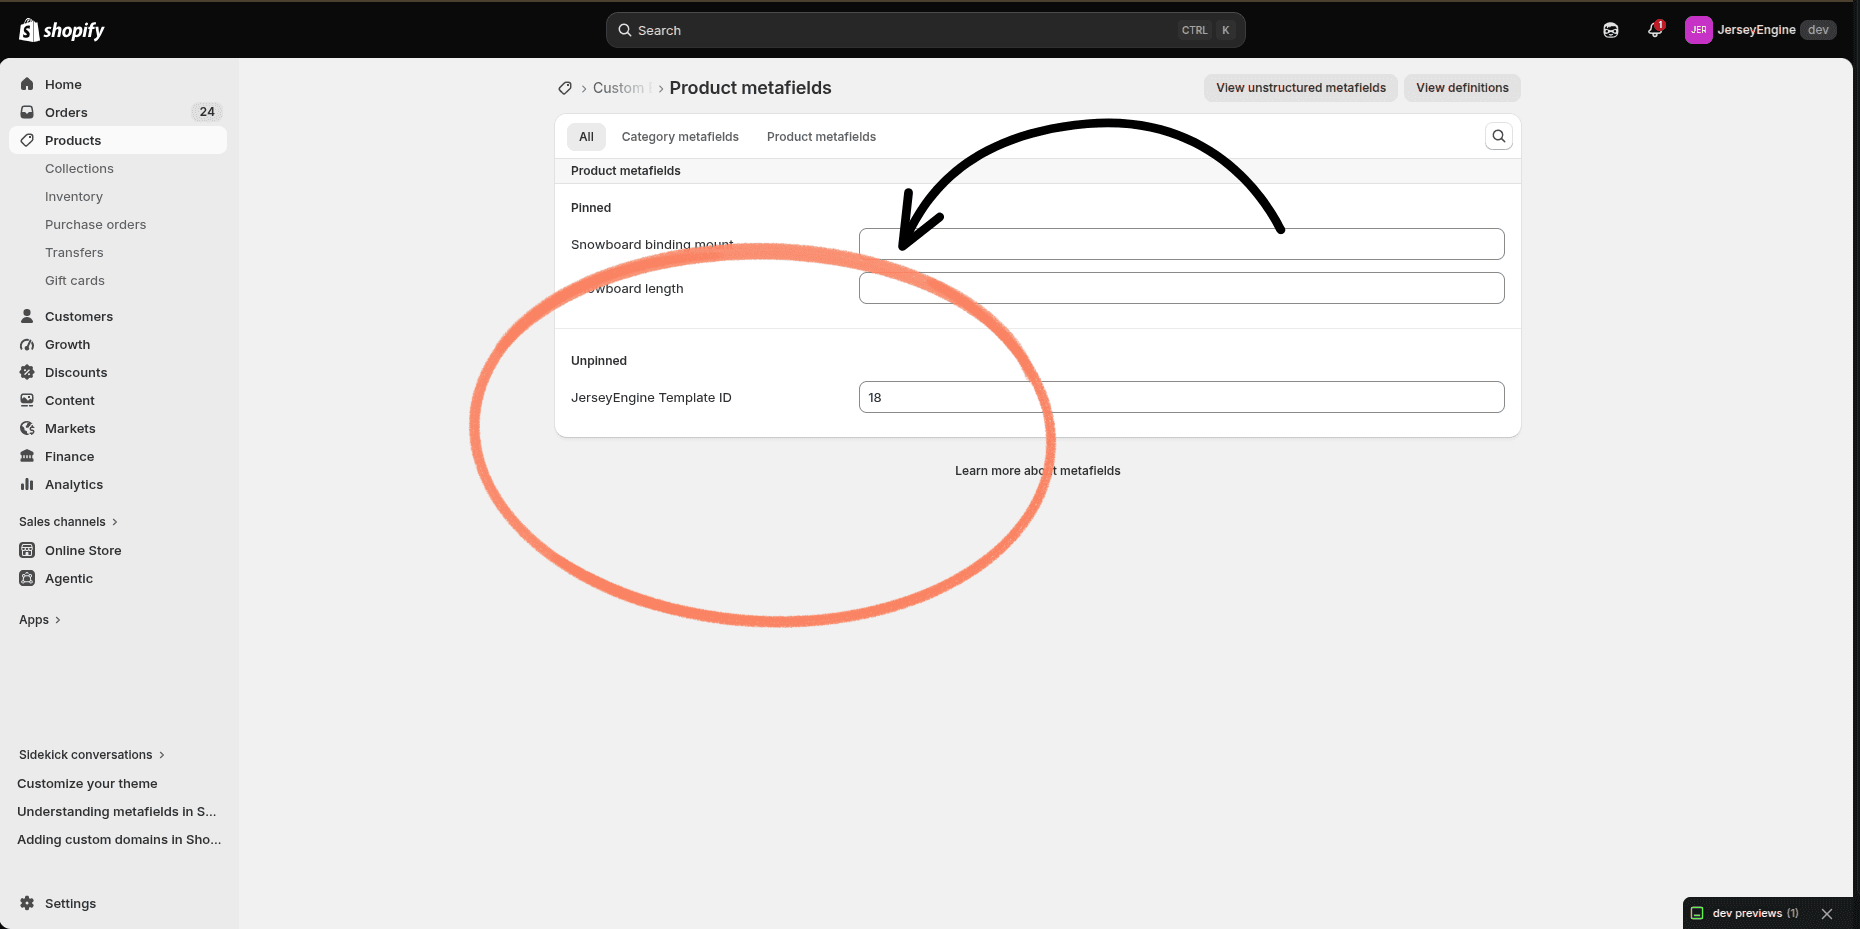Screen dimensions: 1860x929
Task: Select the All tab
Action: click(x=586, y=137)
